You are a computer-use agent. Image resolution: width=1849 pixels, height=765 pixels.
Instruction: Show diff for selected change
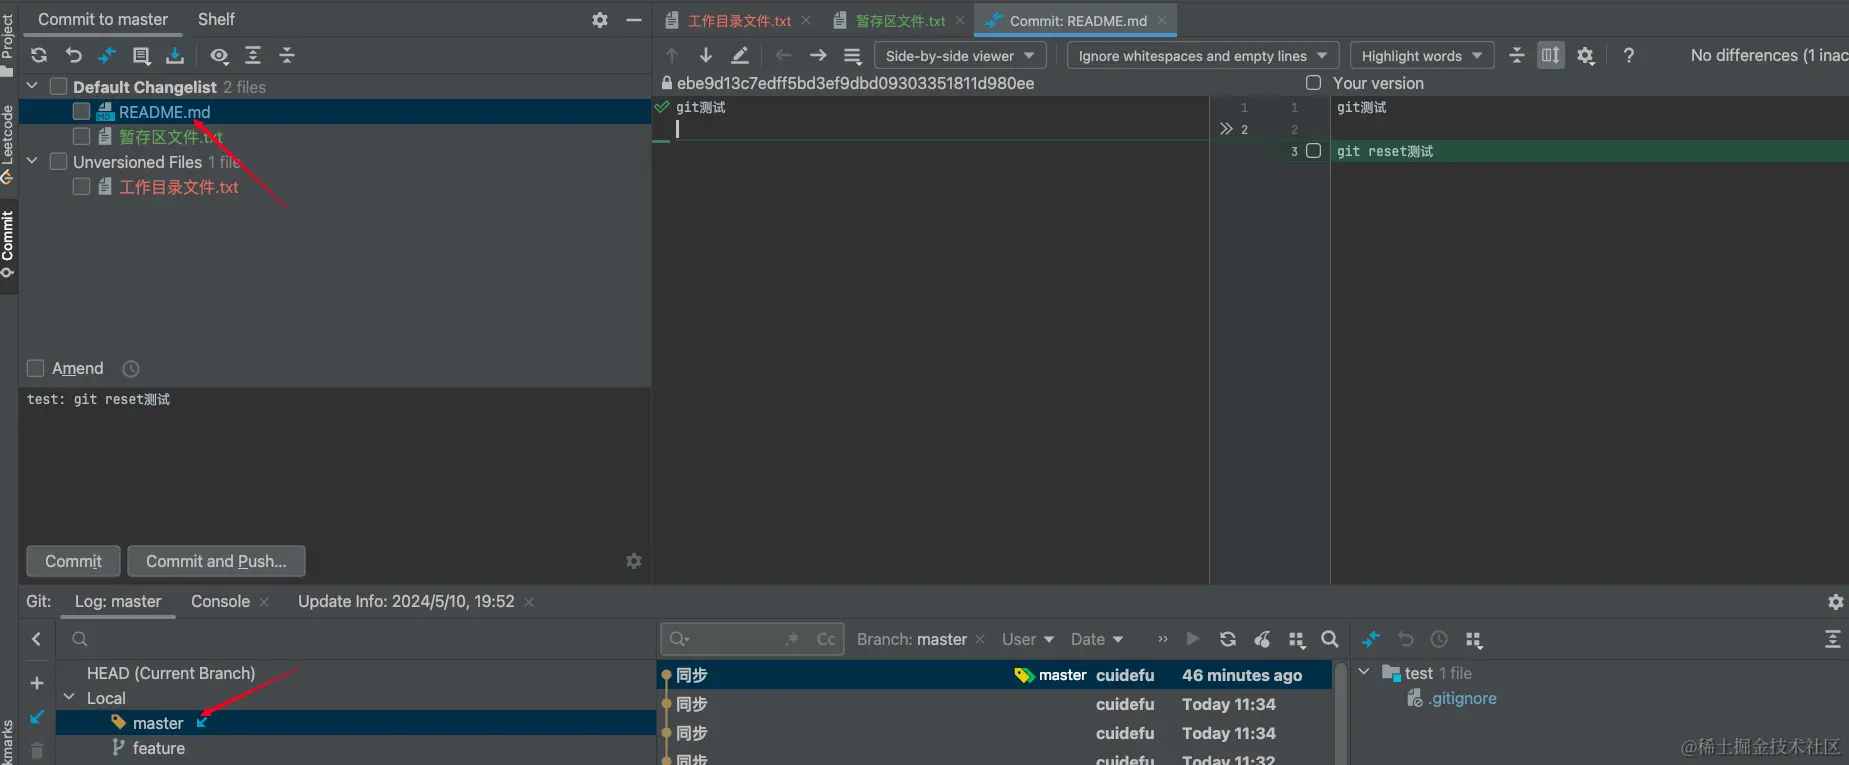coord(107,56)
